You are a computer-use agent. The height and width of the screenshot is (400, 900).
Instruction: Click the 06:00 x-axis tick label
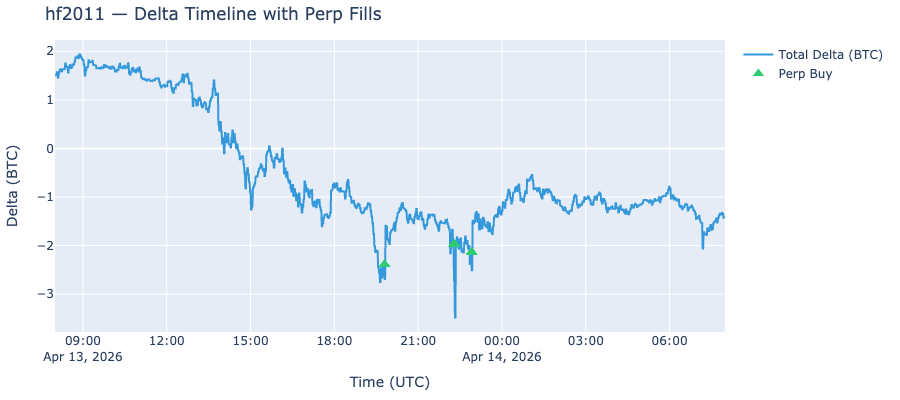click(x=669, y=341)
